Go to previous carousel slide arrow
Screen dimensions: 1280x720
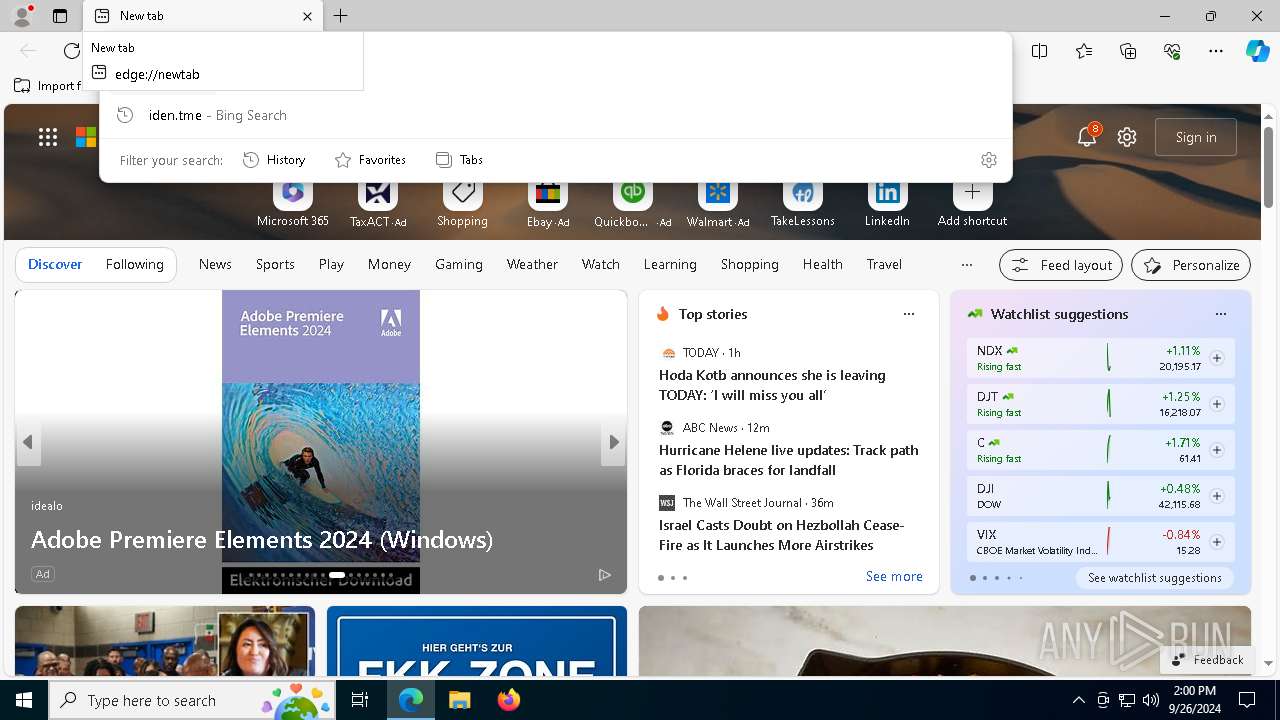pos(28,442)
